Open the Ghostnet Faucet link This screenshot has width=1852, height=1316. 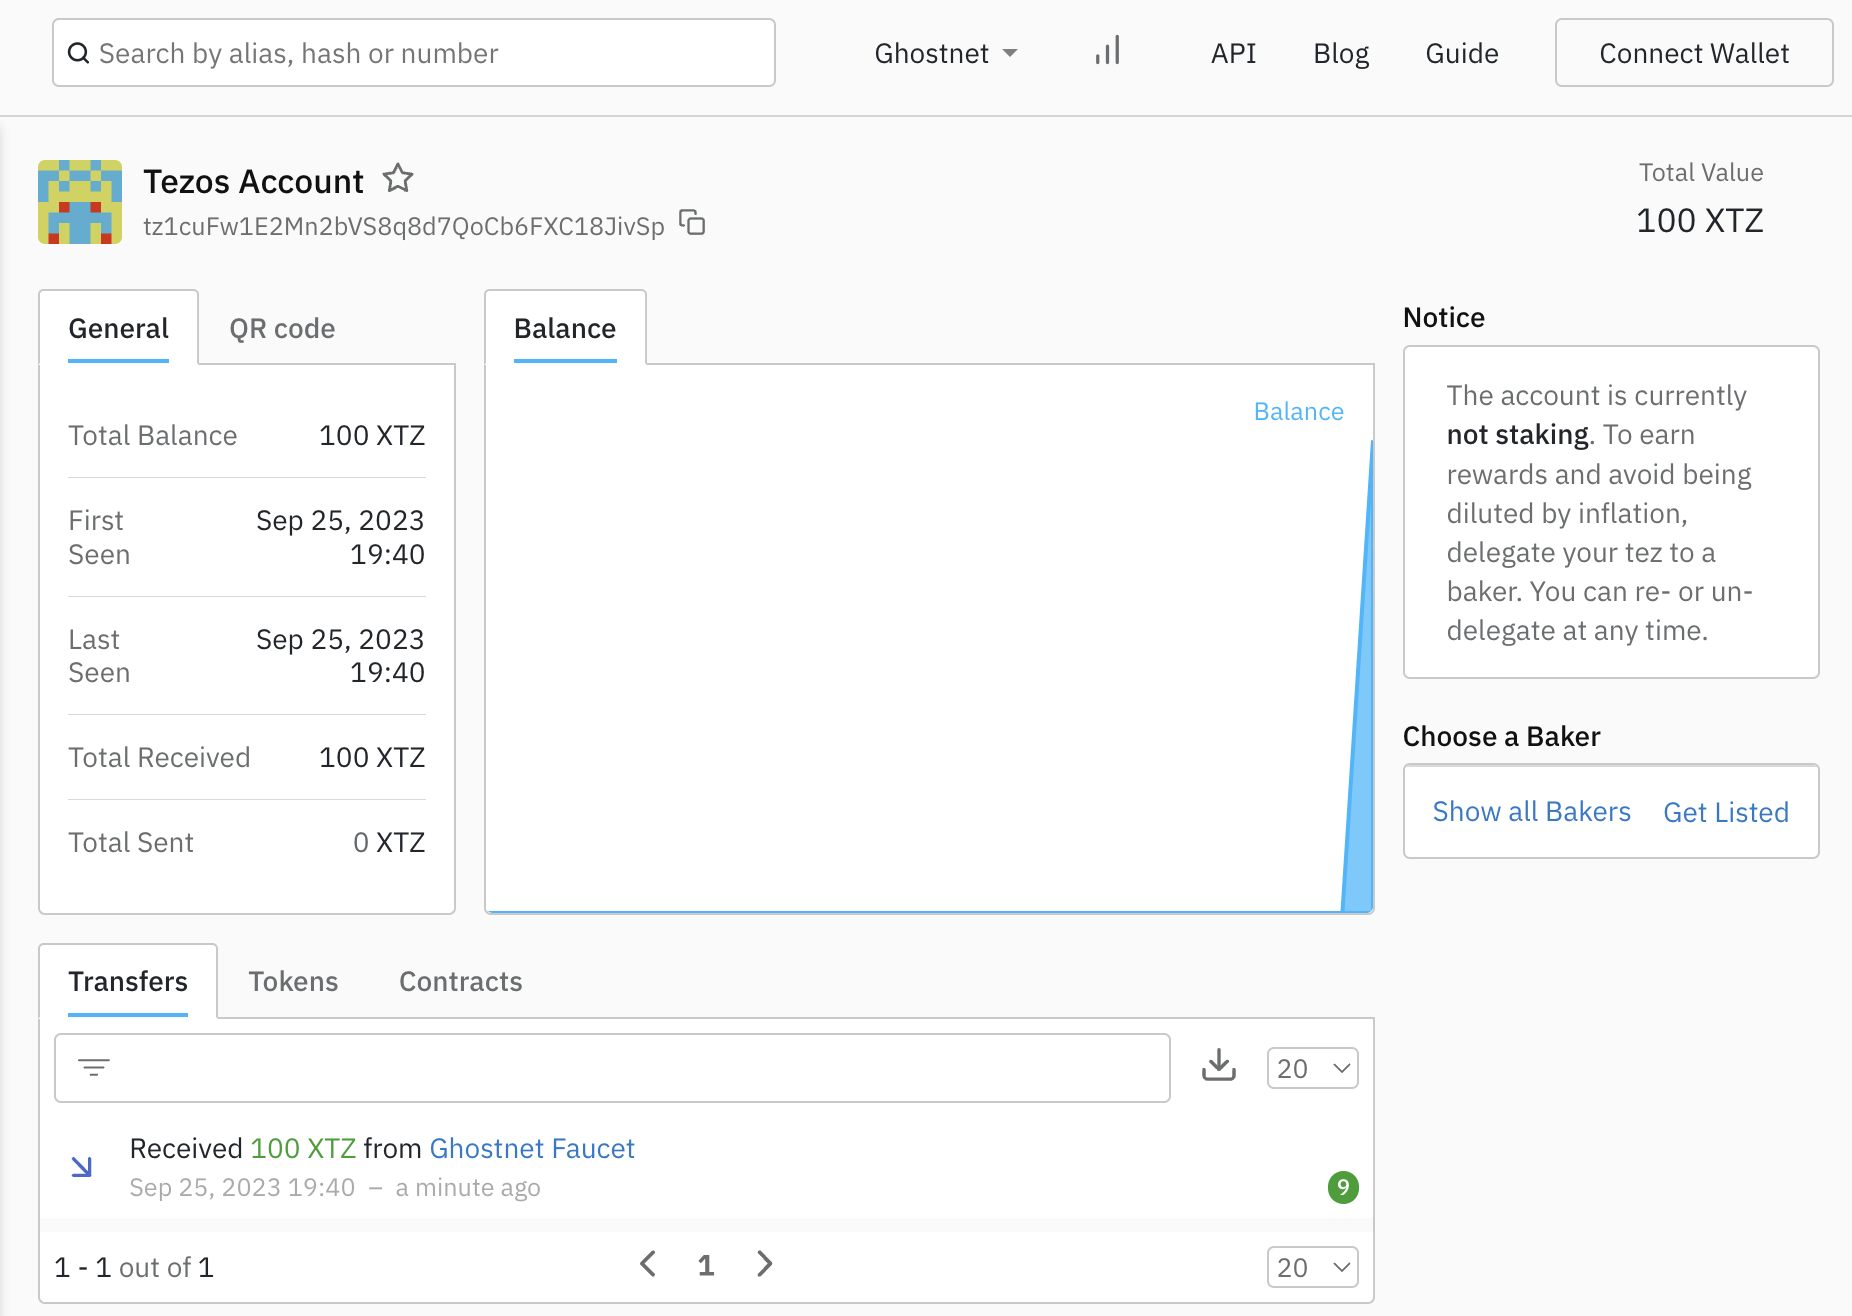[x=532, y=1148]
